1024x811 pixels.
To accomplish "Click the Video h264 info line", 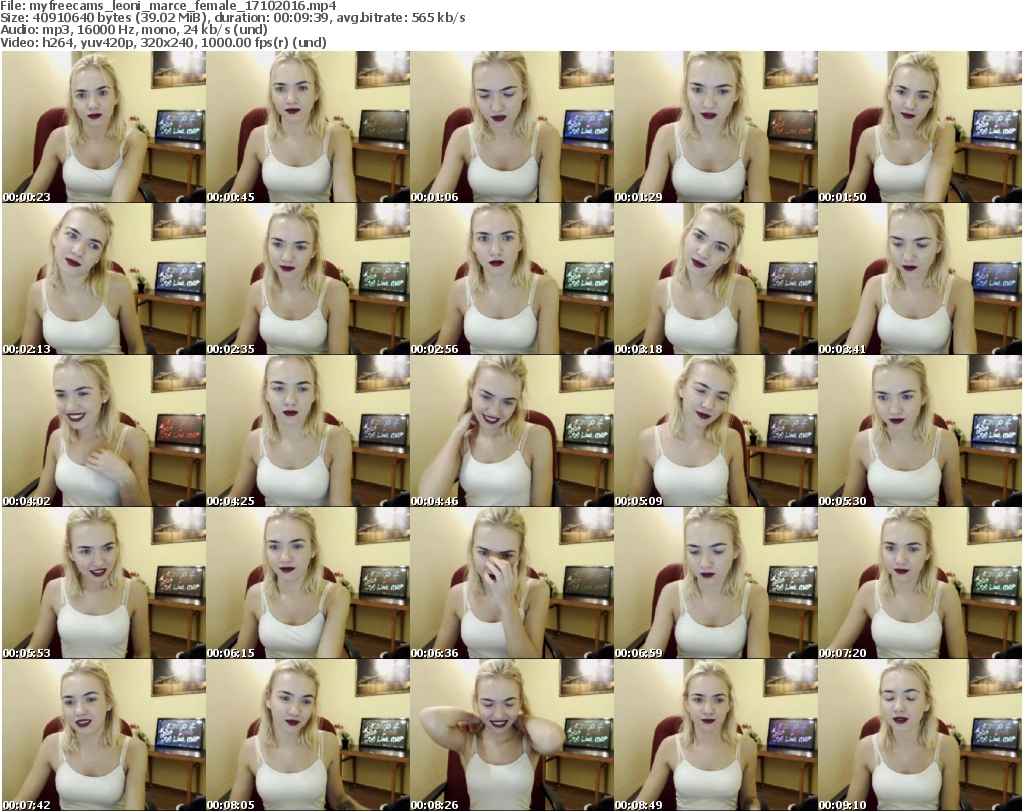I will click(x=163, y=42).
